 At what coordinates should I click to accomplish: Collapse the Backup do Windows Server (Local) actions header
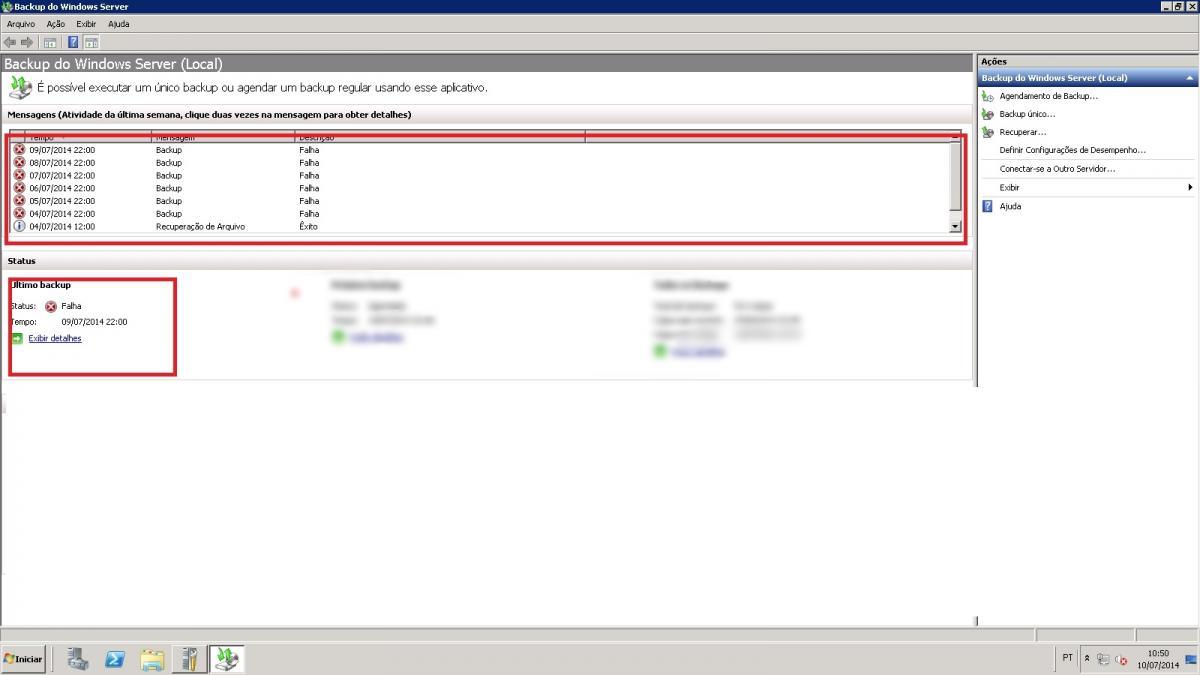[x=1189, y=78]
